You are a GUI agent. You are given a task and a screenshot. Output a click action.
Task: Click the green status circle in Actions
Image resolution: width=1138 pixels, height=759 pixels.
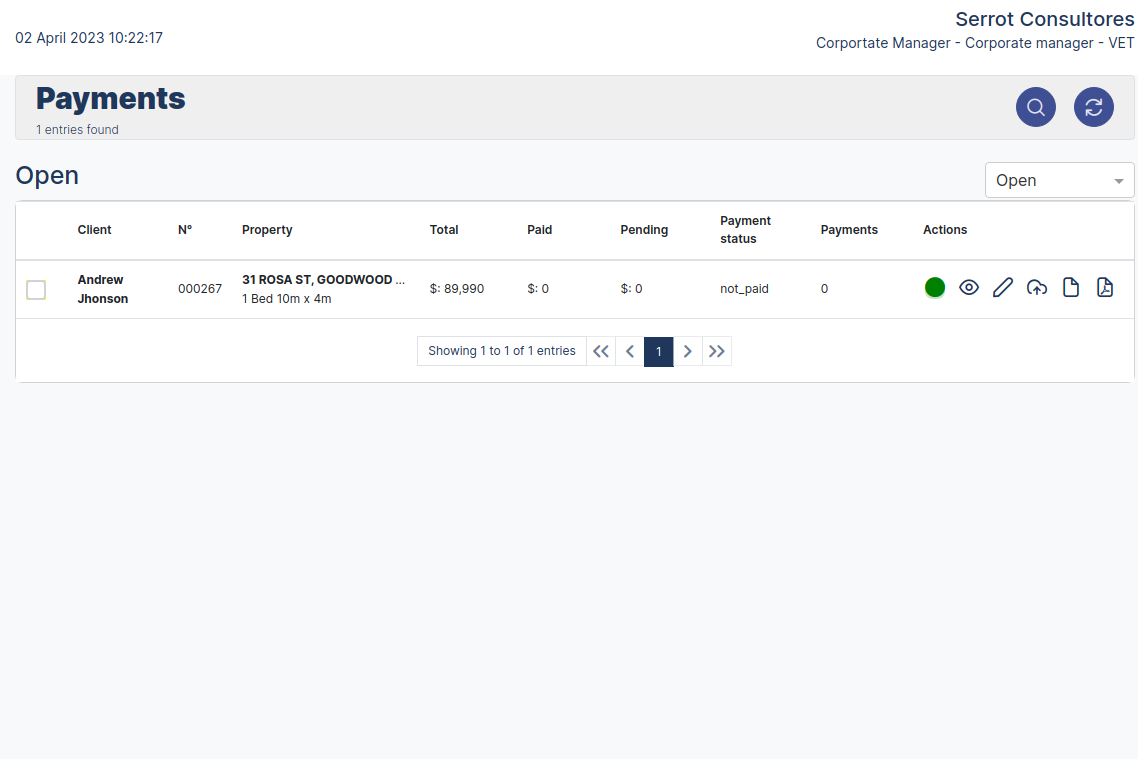pyautogui.click(x=935, y=288)
